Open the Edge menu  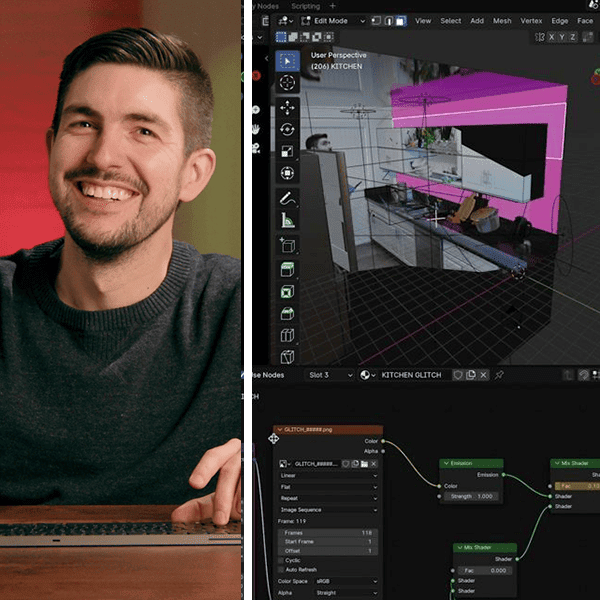pos(559,21)
